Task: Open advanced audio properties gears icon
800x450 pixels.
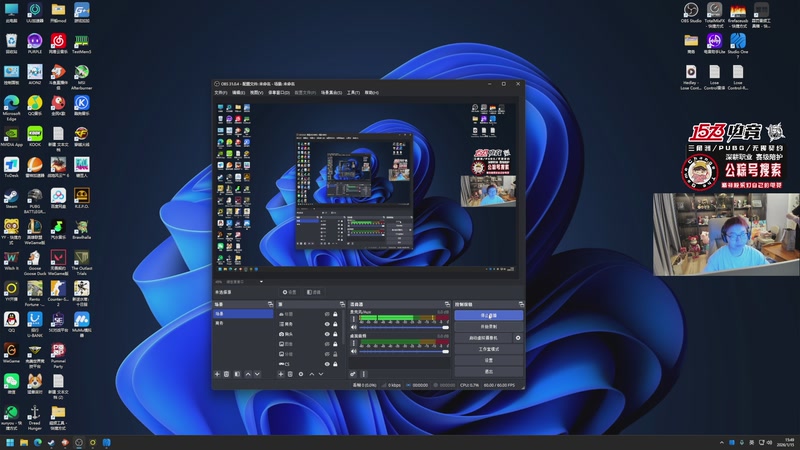Action: 353,374
